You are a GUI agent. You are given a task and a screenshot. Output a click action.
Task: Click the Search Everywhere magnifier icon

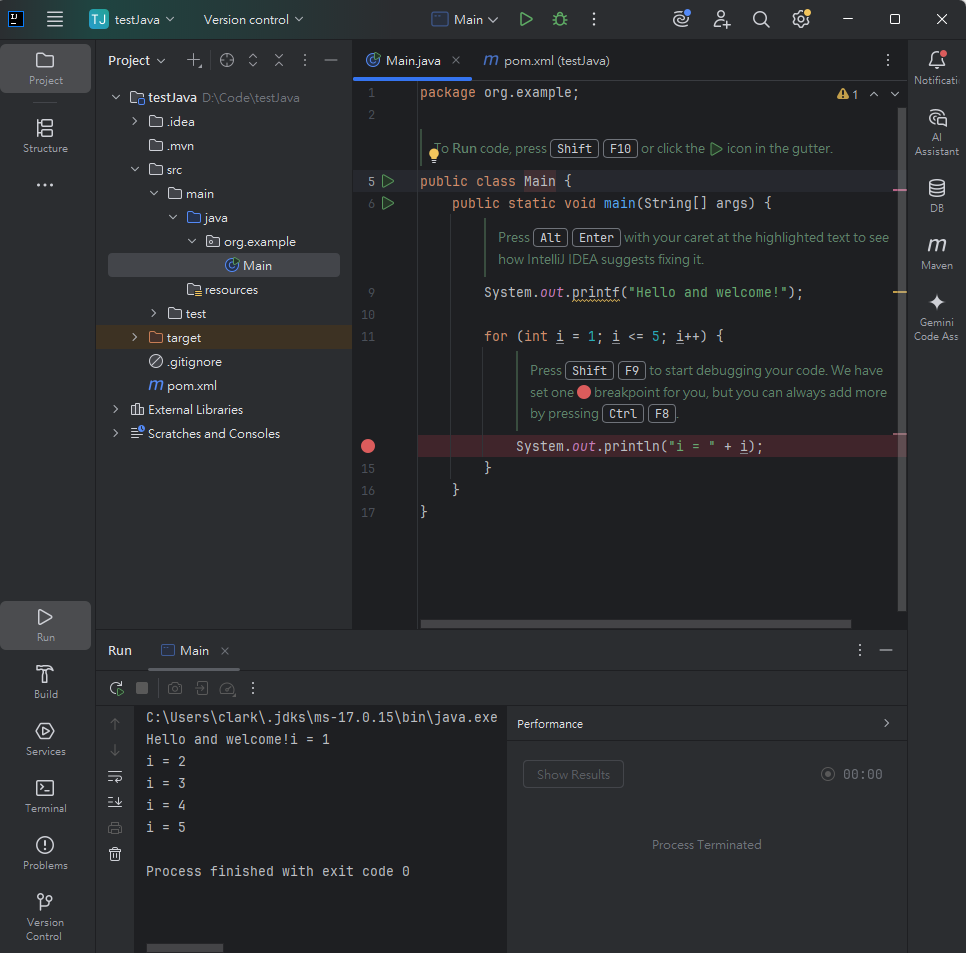(761, 19)
